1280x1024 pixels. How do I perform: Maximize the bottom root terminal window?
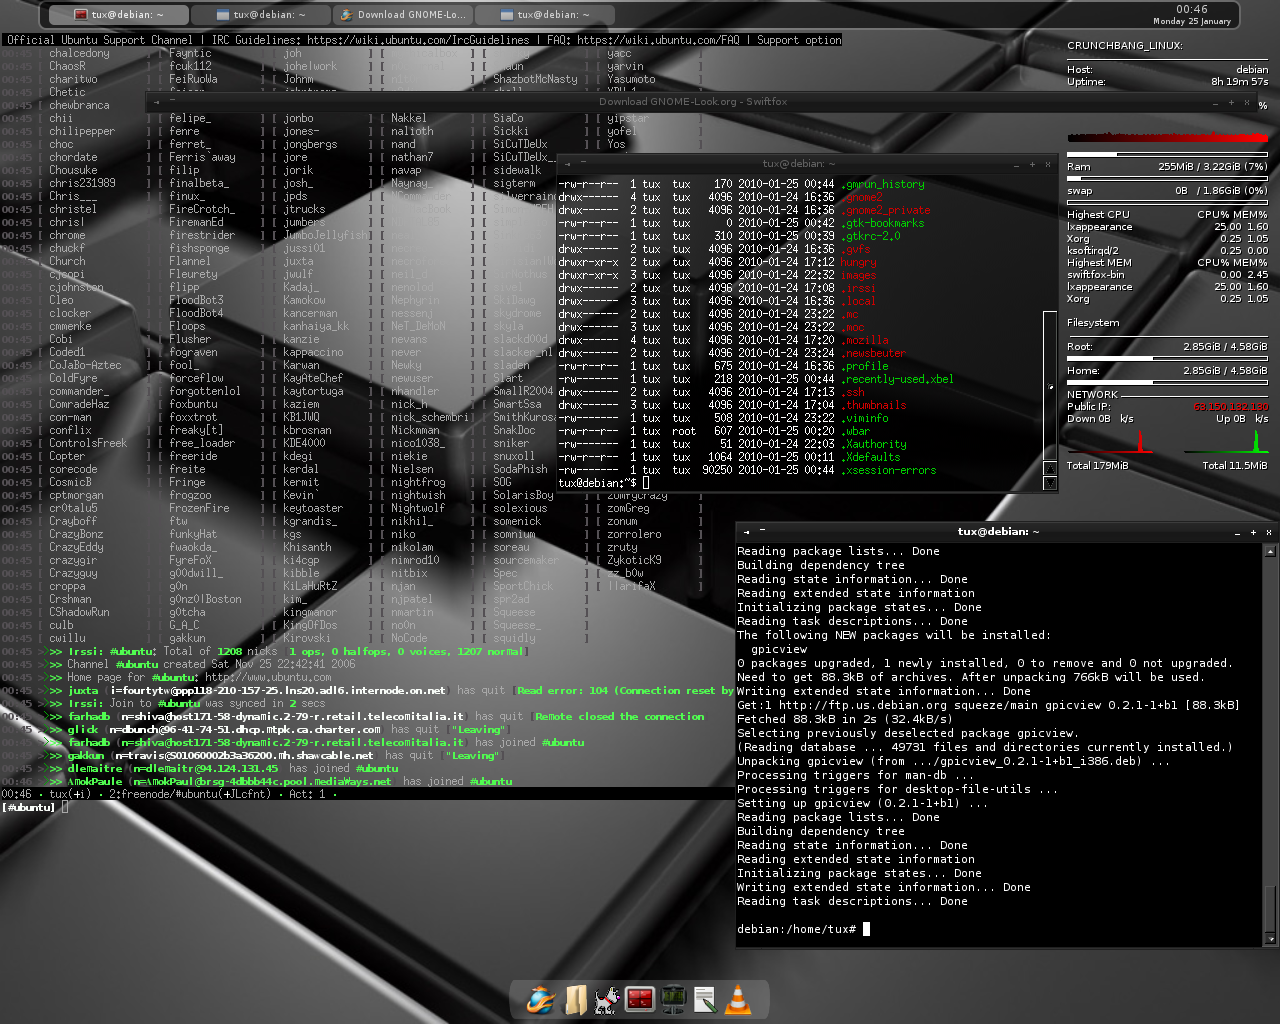click(1253, 532)
